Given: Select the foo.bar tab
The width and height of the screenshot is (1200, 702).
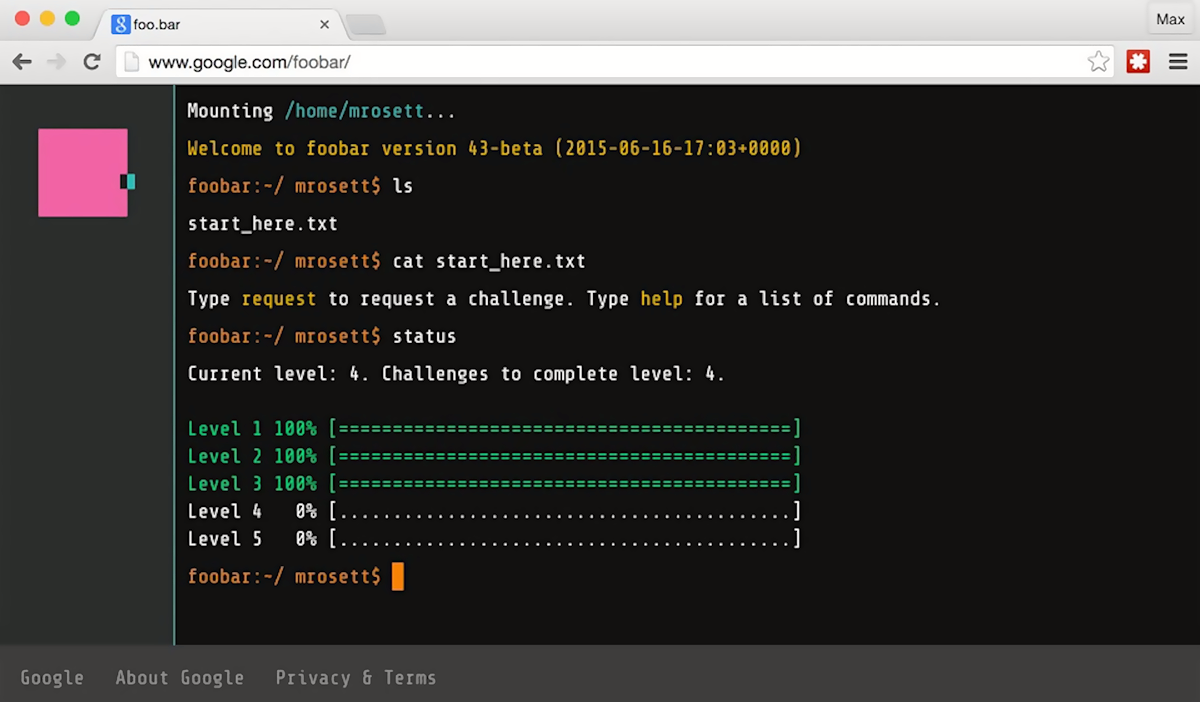Looking at the screenshot, I should pyautogui.click(x=218, y=24).
